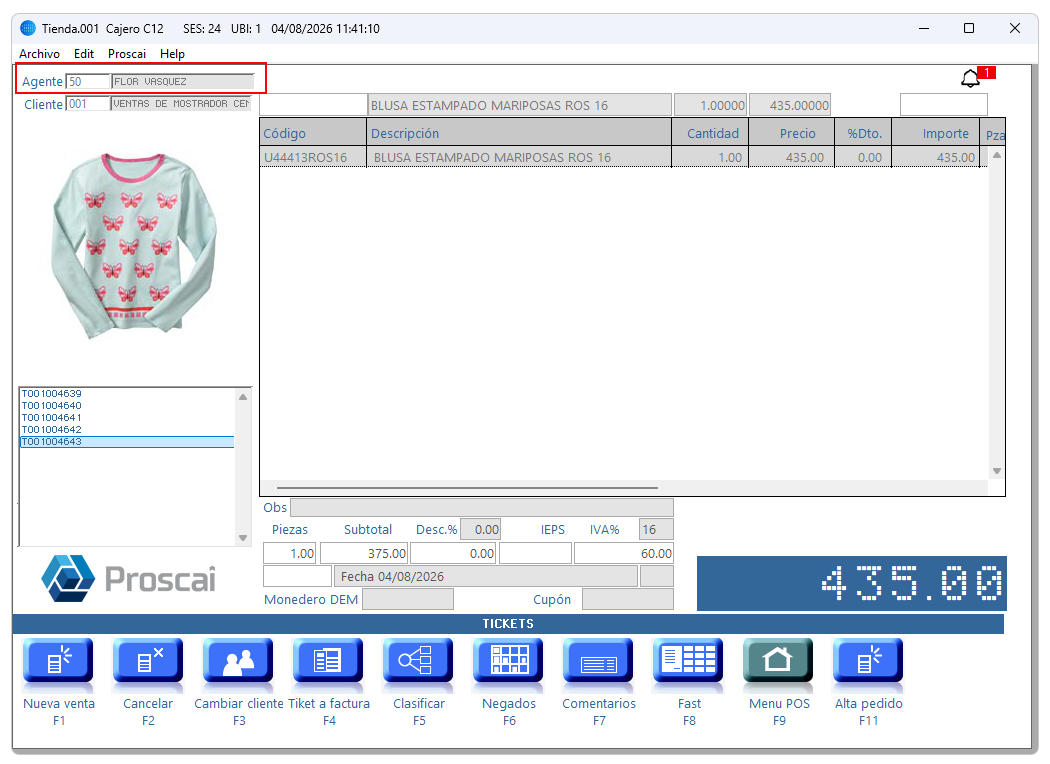Open the Clasificar F5 icon
The height and width of the screenshot is (764, 1050).
418,660
